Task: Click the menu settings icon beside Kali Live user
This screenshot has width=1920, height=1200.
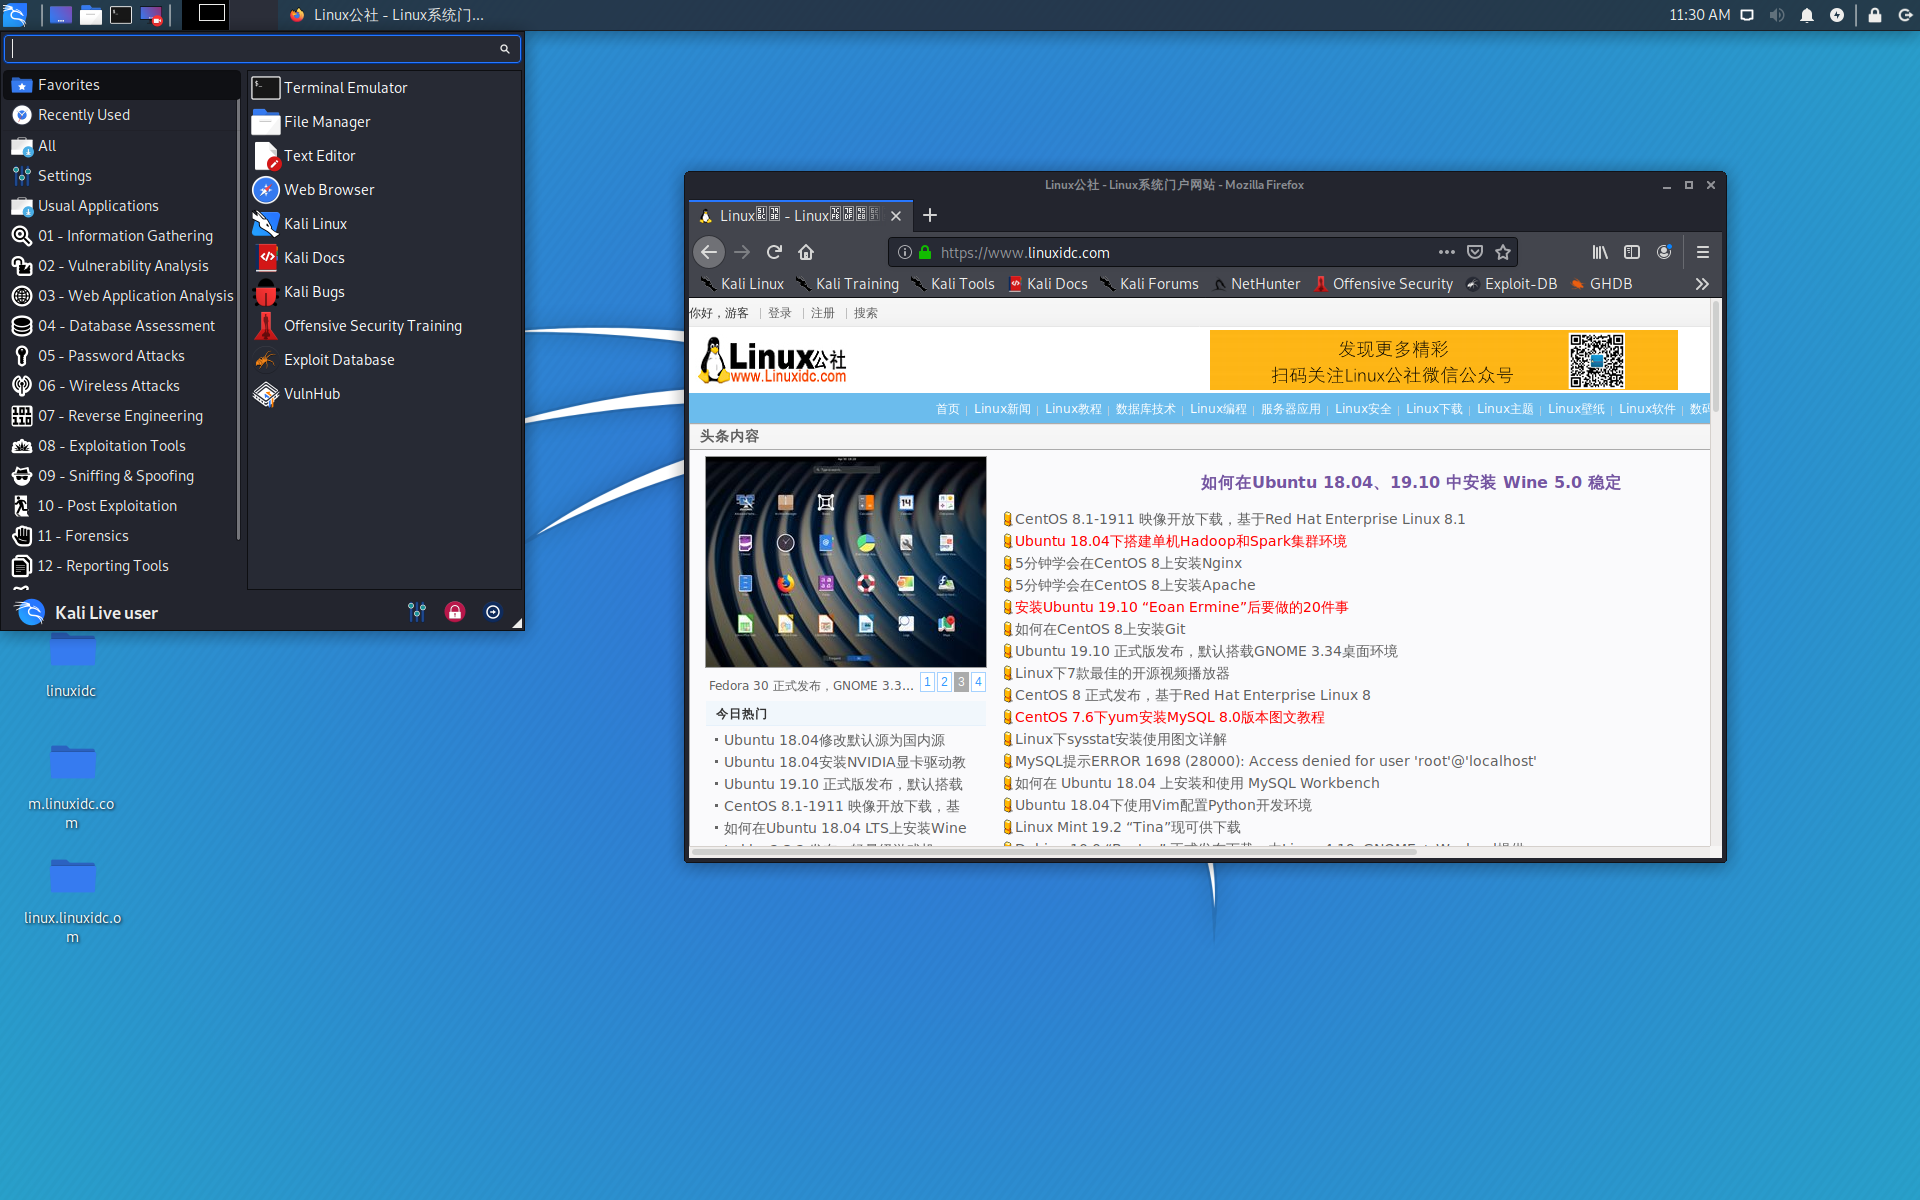Action: [417, 612]
